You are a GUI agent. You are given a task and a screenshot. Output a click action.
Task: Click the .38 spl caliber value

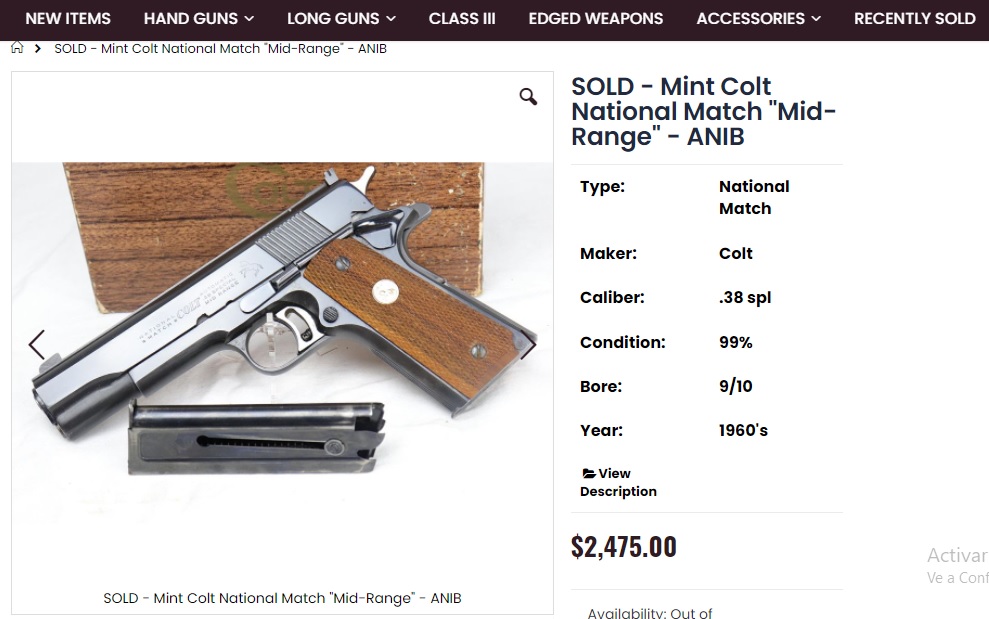[745, 298]
